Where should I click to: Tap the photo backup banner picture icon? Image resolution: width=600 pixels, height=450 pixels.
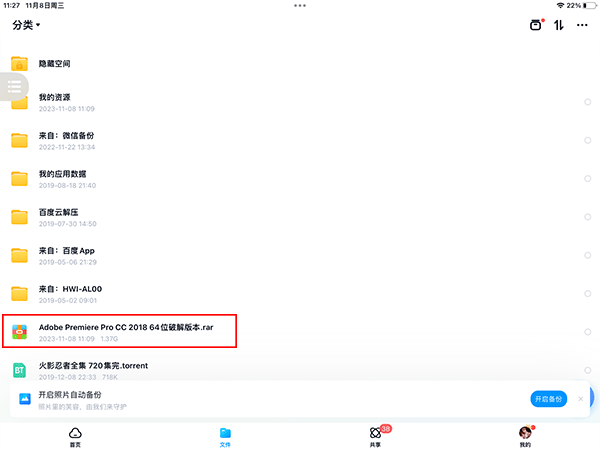(24, 399)
